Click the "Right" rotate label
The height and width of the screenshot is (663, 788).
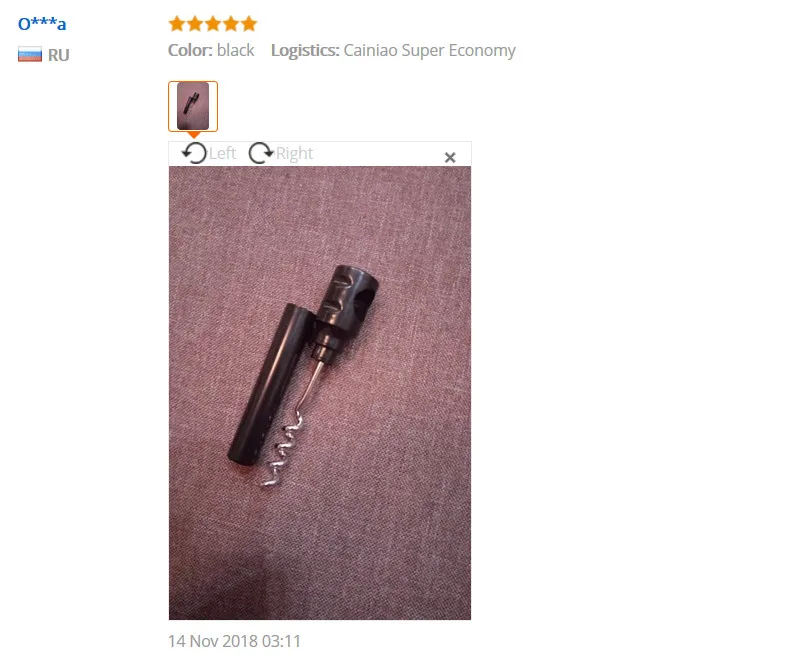click(294, 153)
